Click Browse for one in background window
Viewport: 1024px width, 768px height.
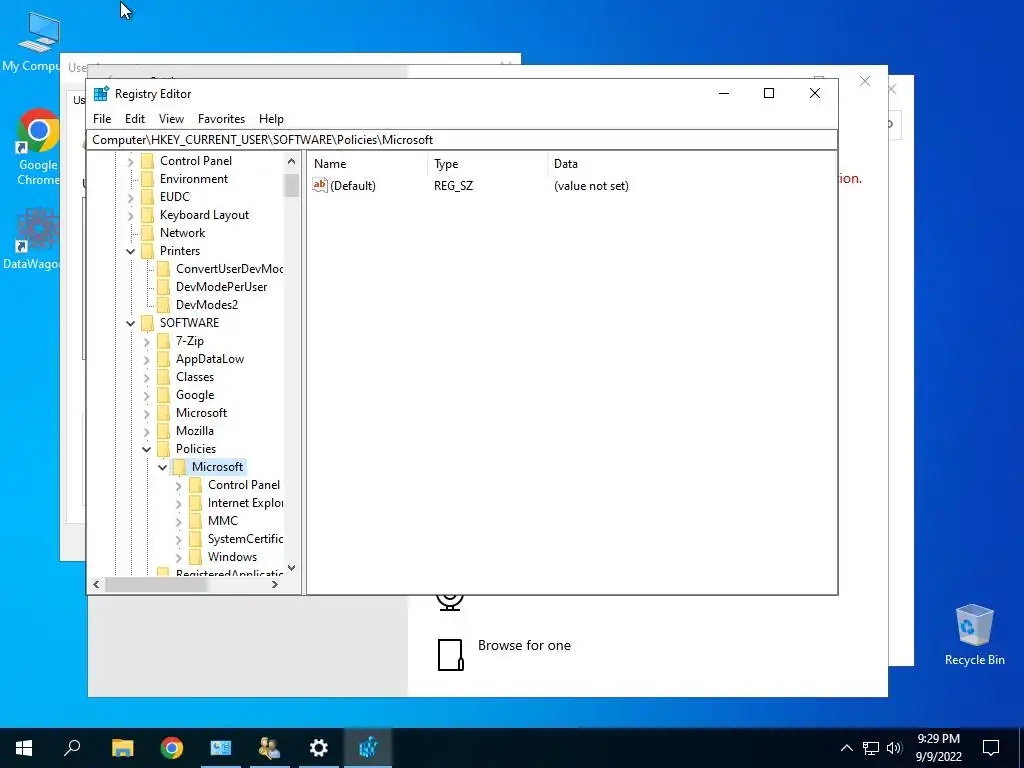pyautogui.click(x=524, y=645)
